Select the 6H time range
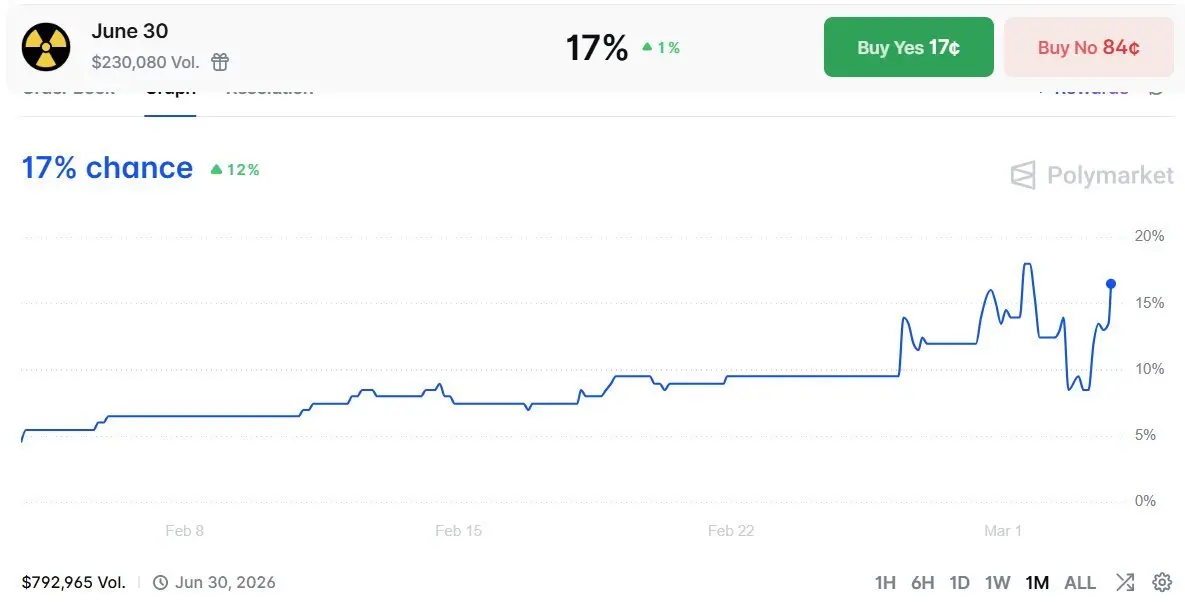The height and width of the screenshot is (610, 1185). click(922, 582)
